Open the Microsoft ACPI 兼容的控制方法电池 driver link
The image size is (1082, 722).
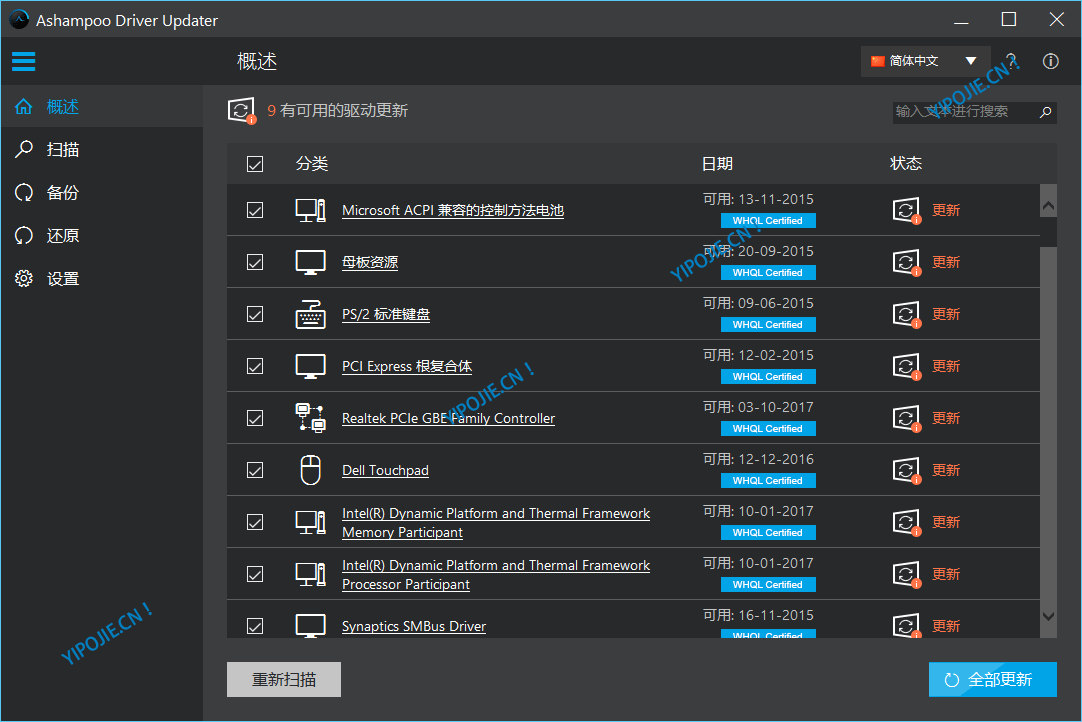453,210
